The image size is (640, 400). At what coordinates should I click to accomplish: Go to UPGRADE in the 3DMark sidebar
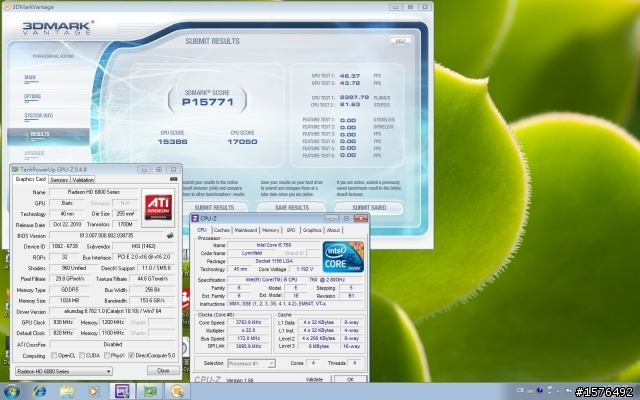34,153
